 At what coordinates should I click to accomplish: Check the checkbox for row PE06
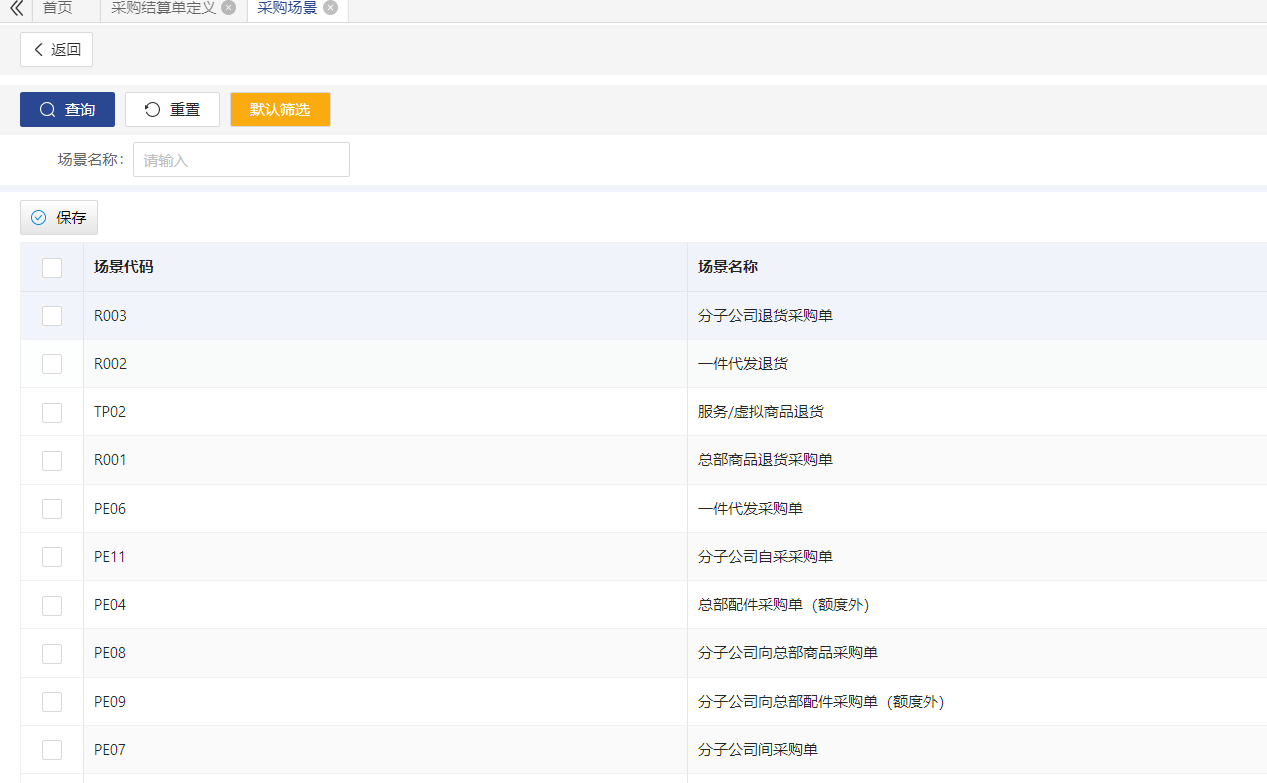51,508
